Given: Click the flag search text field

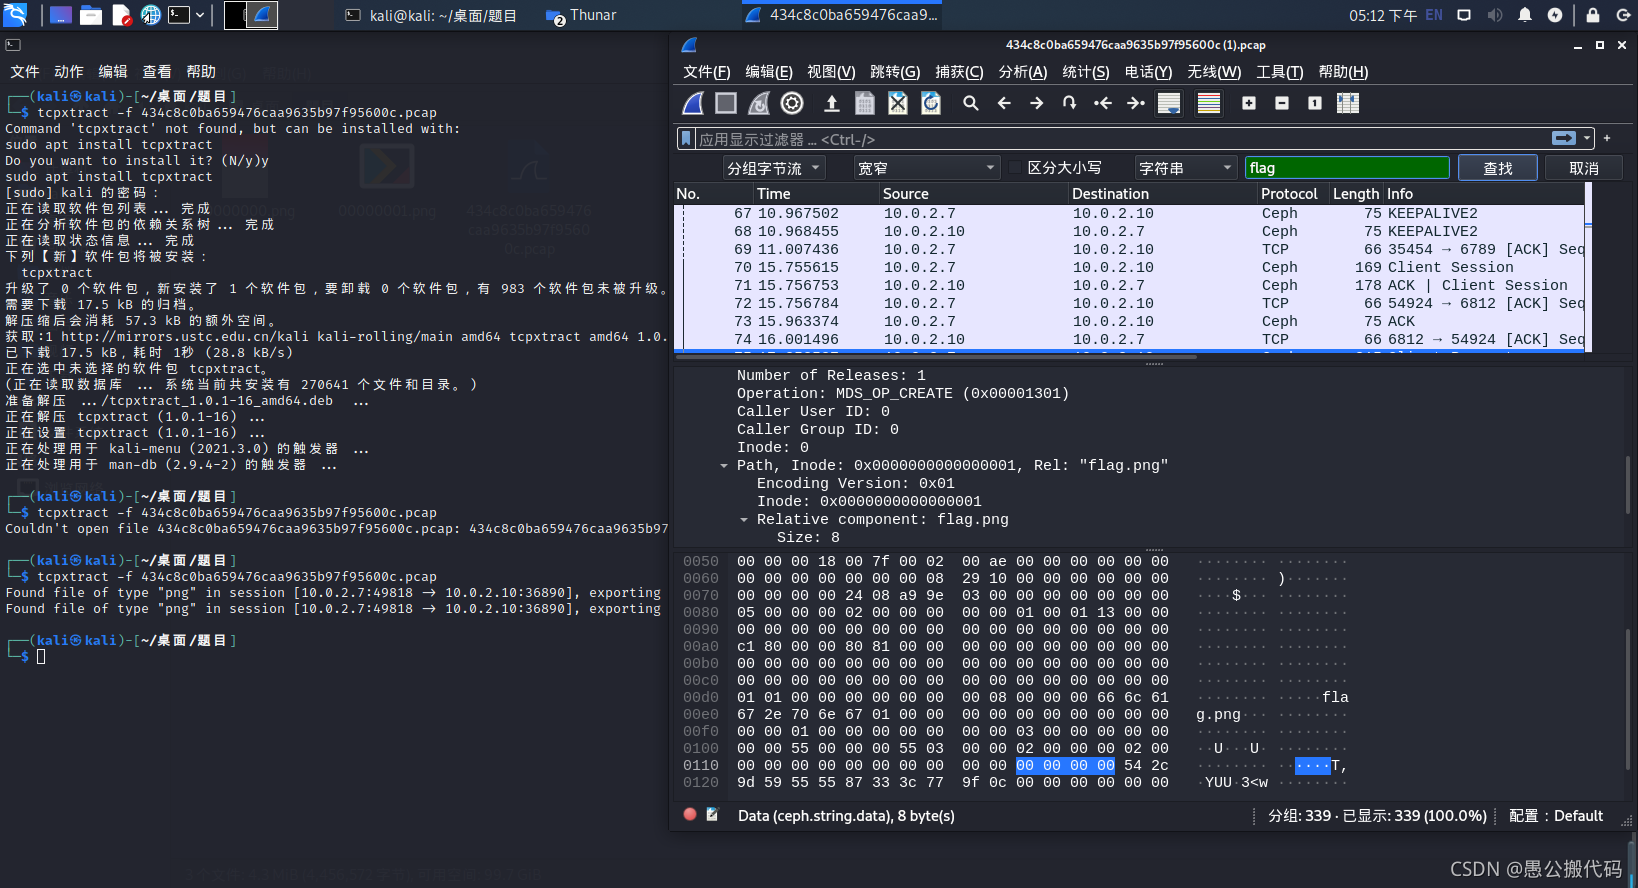Looking at the screenshot, I should click(x=1347, y=168).
